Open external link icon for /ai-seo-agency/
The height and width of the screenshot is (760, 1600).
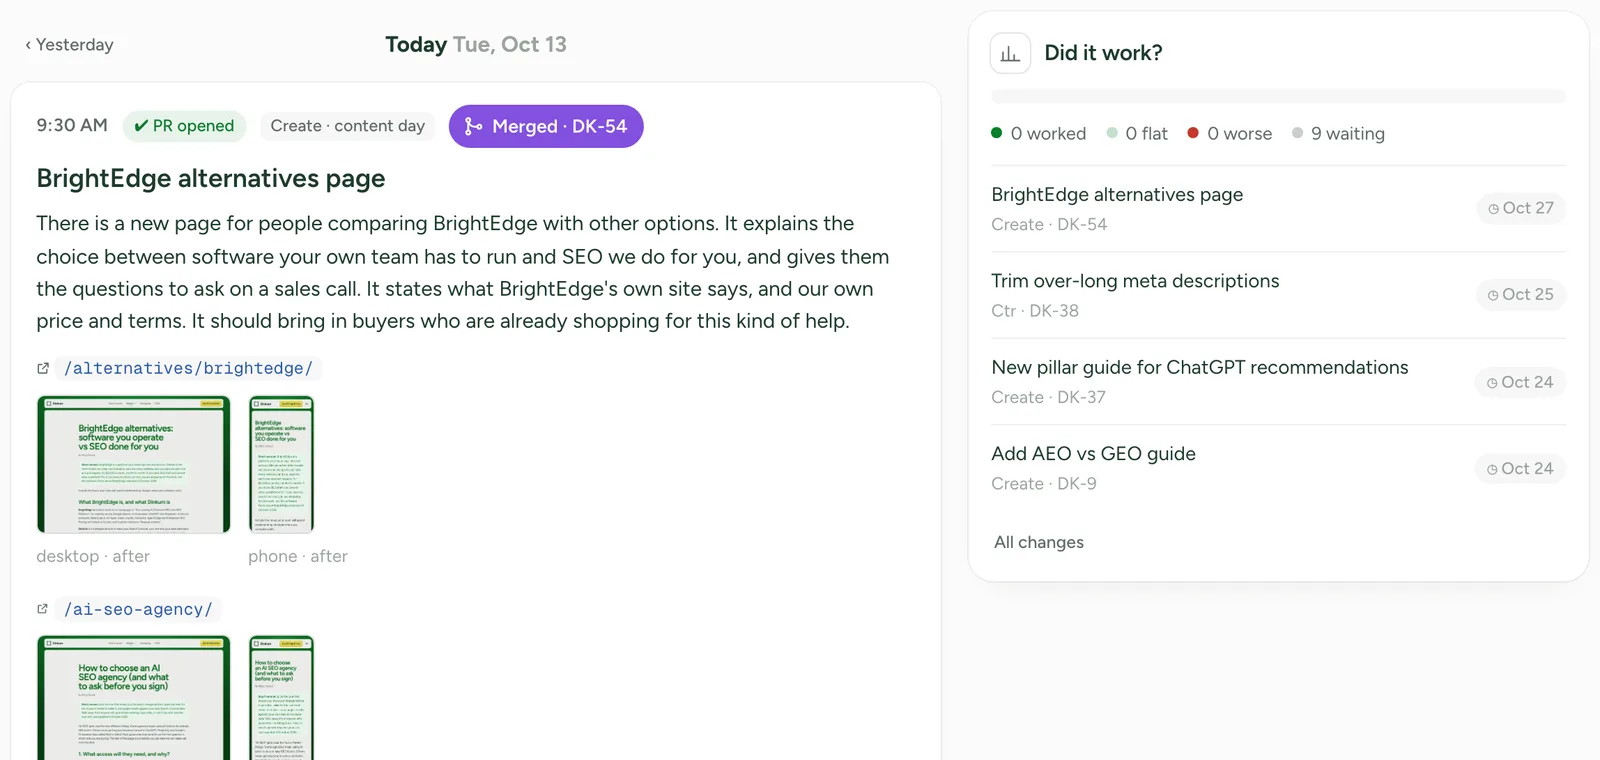43,609
